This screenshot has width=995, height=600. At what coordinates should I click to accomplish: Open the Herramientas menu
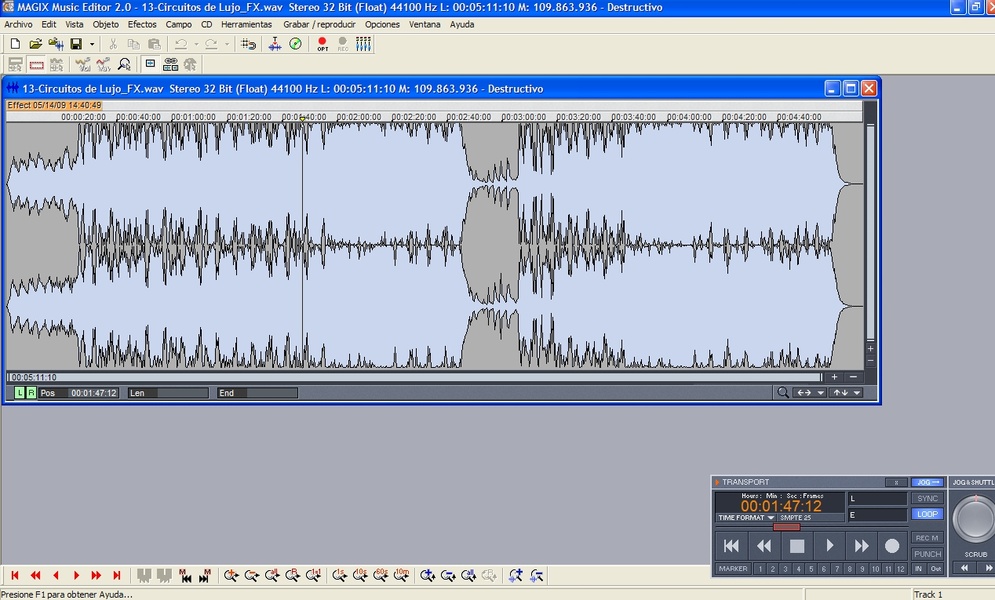click(246, 24)
